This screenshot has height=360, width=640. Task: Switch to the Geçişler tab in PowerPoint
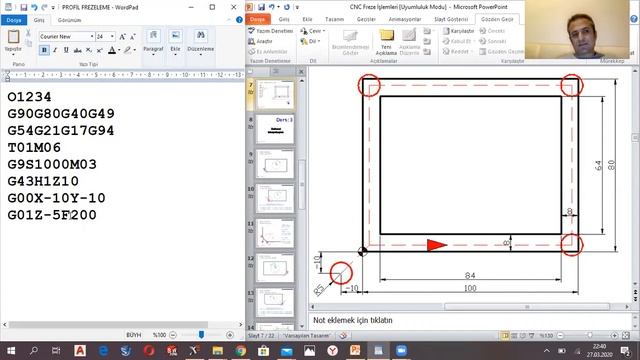click(366, 19)
